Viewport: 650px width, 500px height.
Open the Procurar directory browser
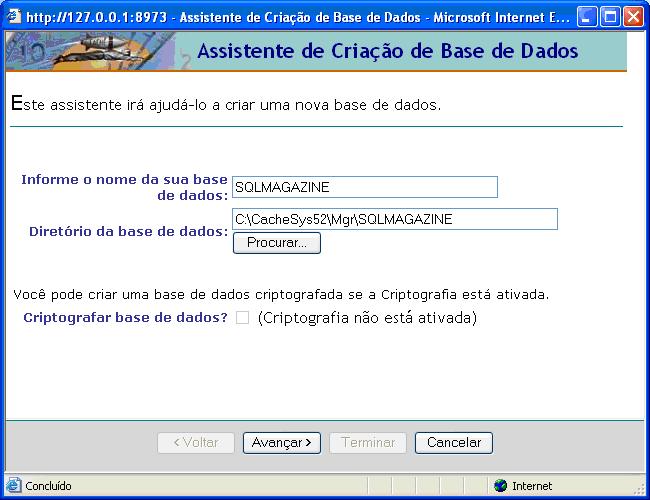(277, 243)
